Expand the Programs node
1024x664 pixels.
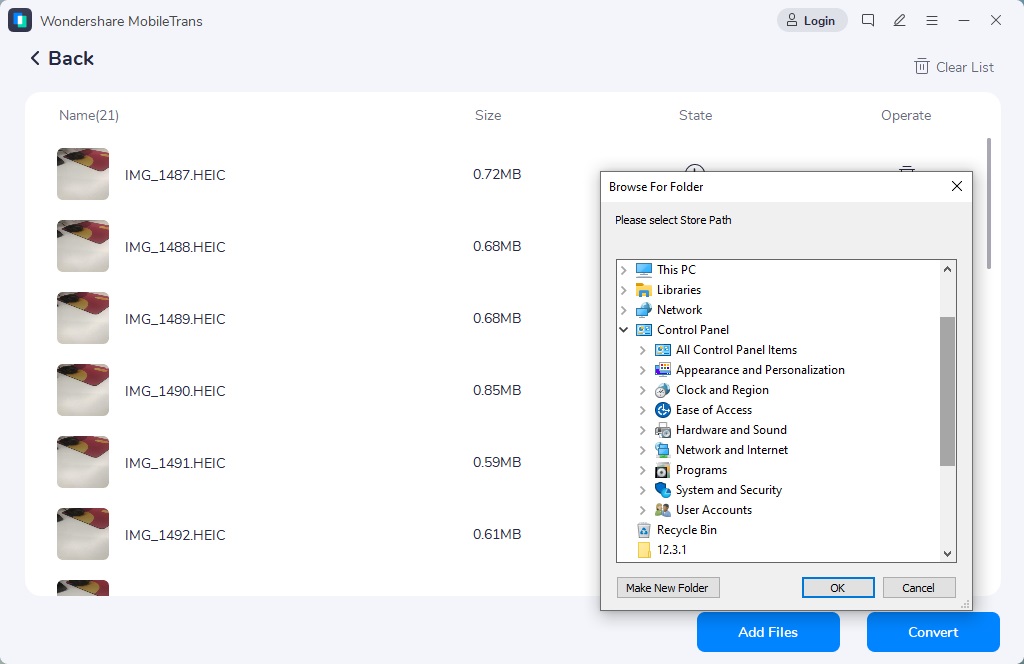pyautogui.click(x=643, y=470)
